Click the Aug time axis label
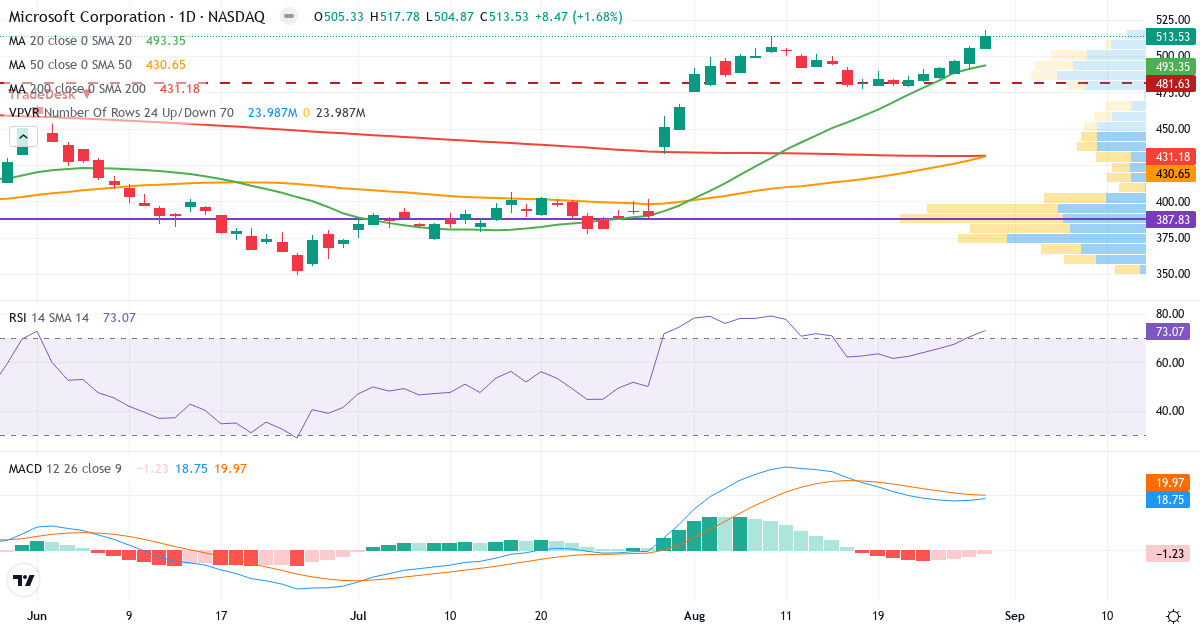1200x630 pixels. pyautogui.click(x=694, y=615)
